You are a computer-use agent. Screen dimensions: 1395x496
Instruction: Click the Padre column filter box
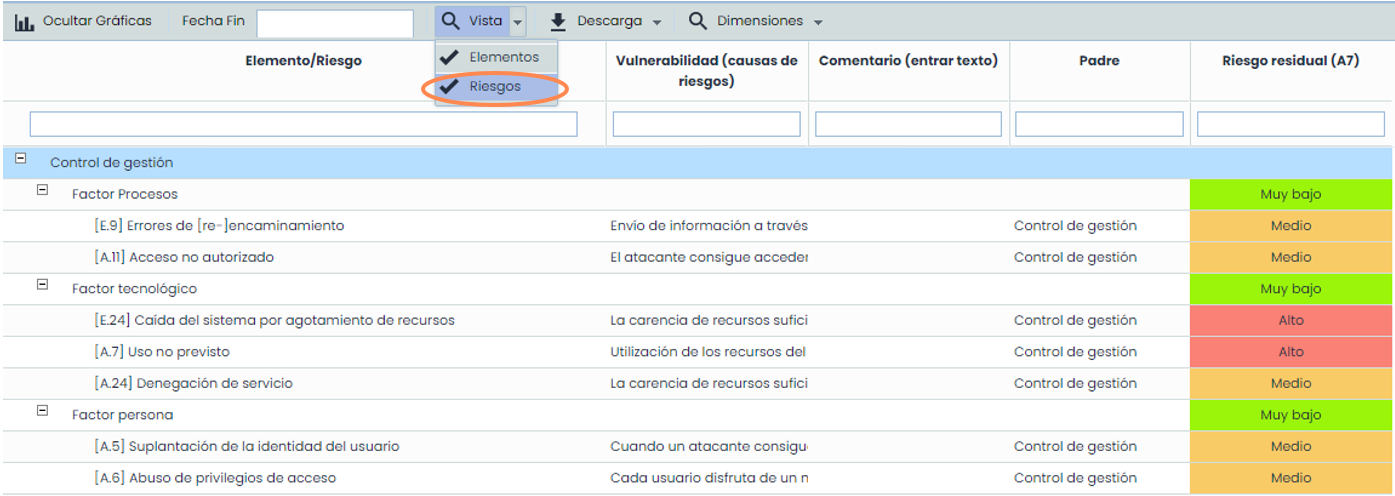1099,124
